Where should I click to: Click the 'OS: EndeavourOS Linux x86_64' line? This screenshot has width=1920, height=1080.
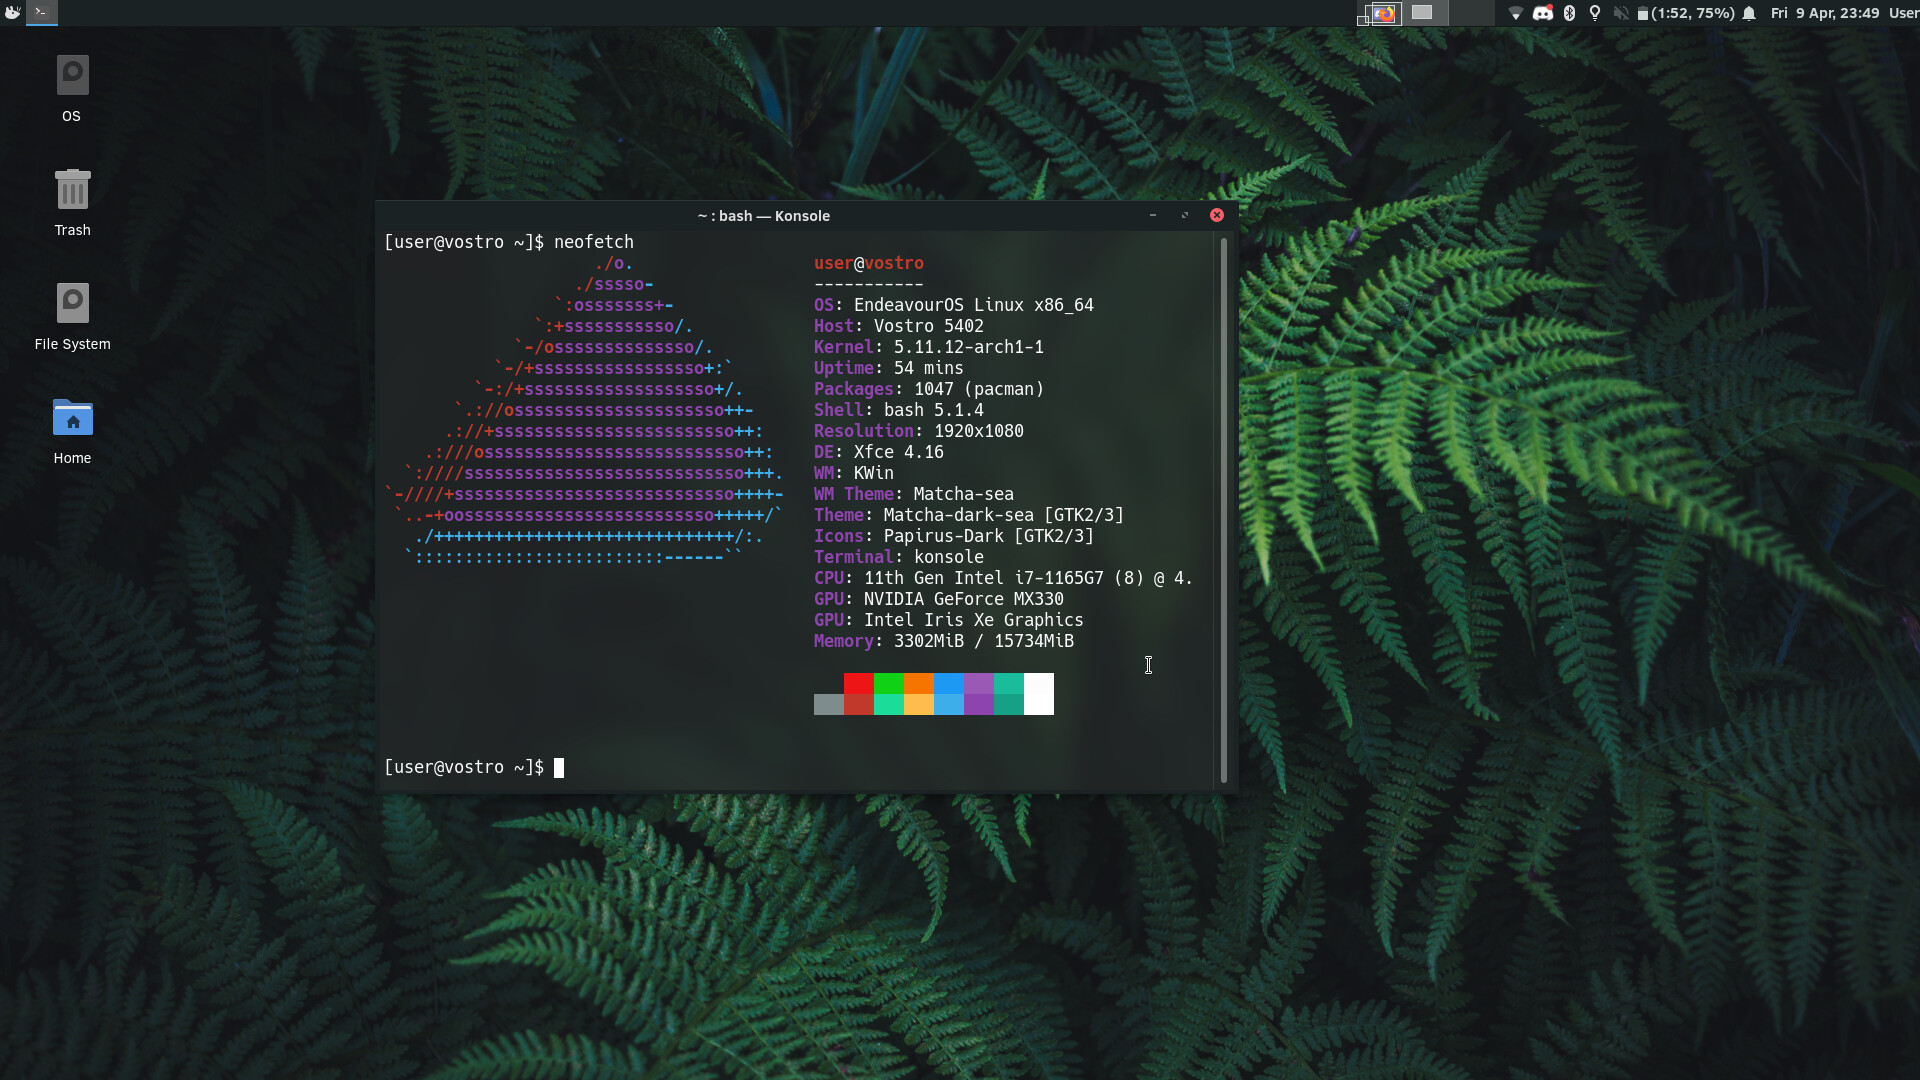[x=954, y=305]
